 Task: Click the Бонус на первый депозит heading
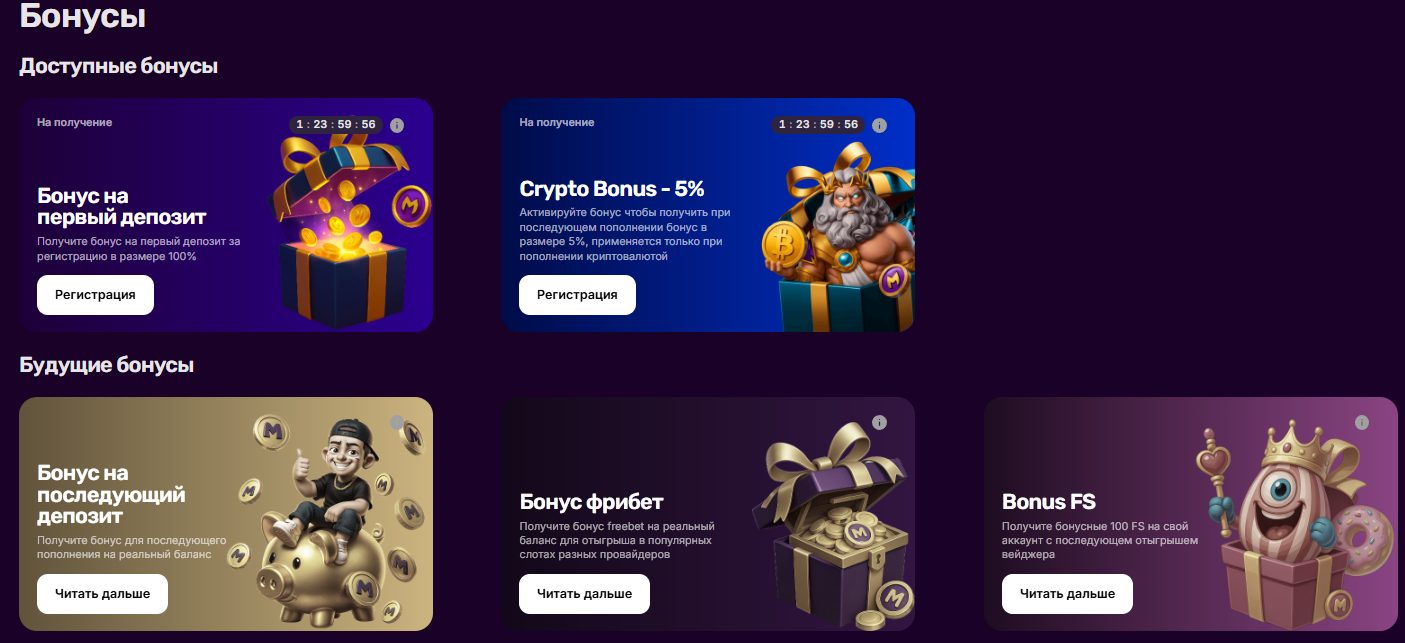point(122,206)
